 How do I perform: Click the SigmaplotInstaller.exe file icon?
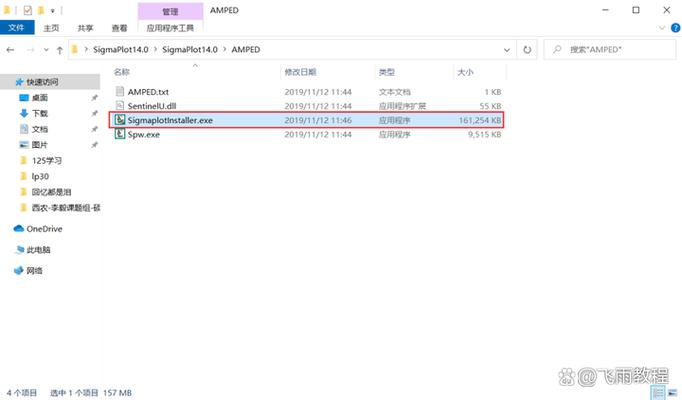[119, 120]
